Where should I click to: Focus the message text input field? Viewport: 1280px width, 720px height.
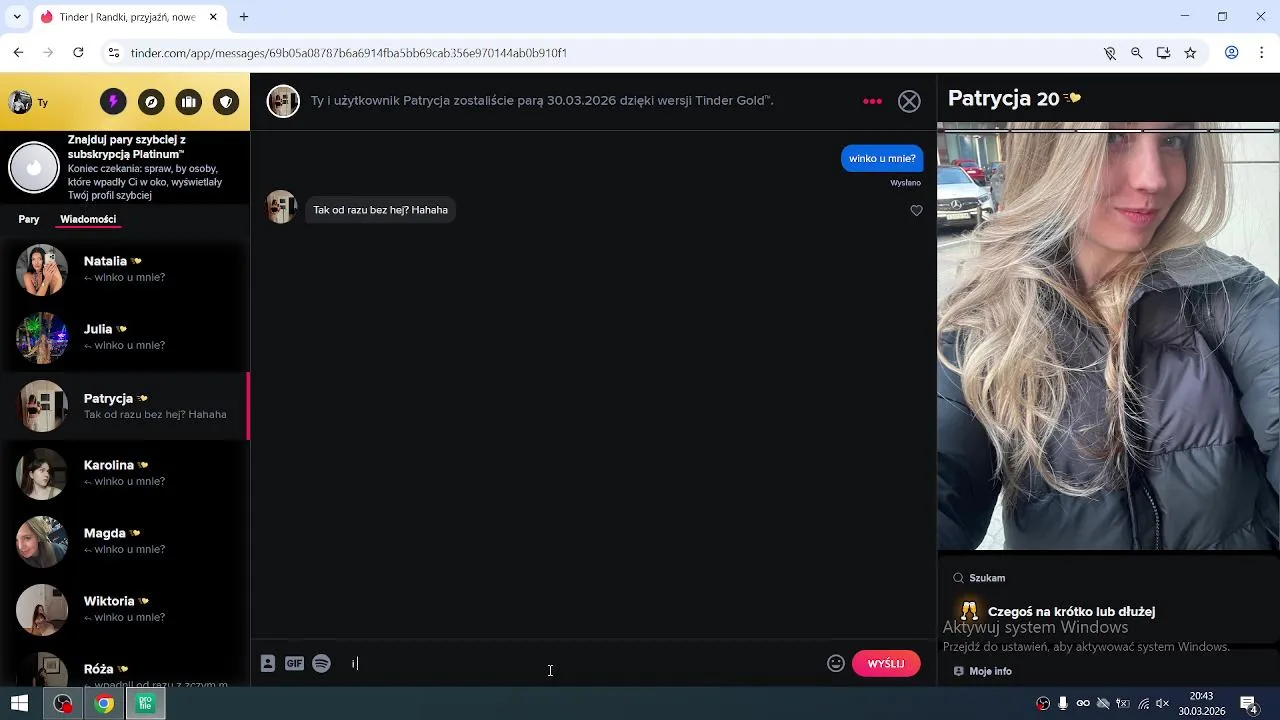[585, 663]
